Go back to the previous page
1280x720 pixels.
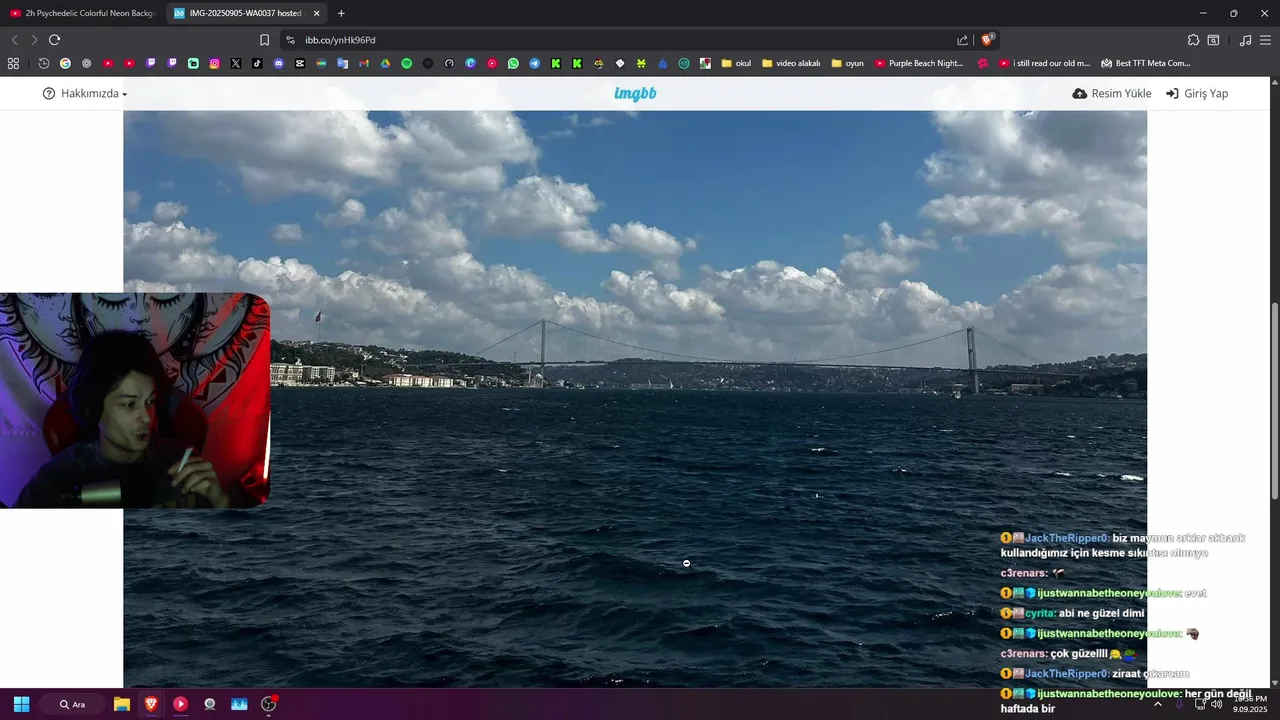point(14,40)
